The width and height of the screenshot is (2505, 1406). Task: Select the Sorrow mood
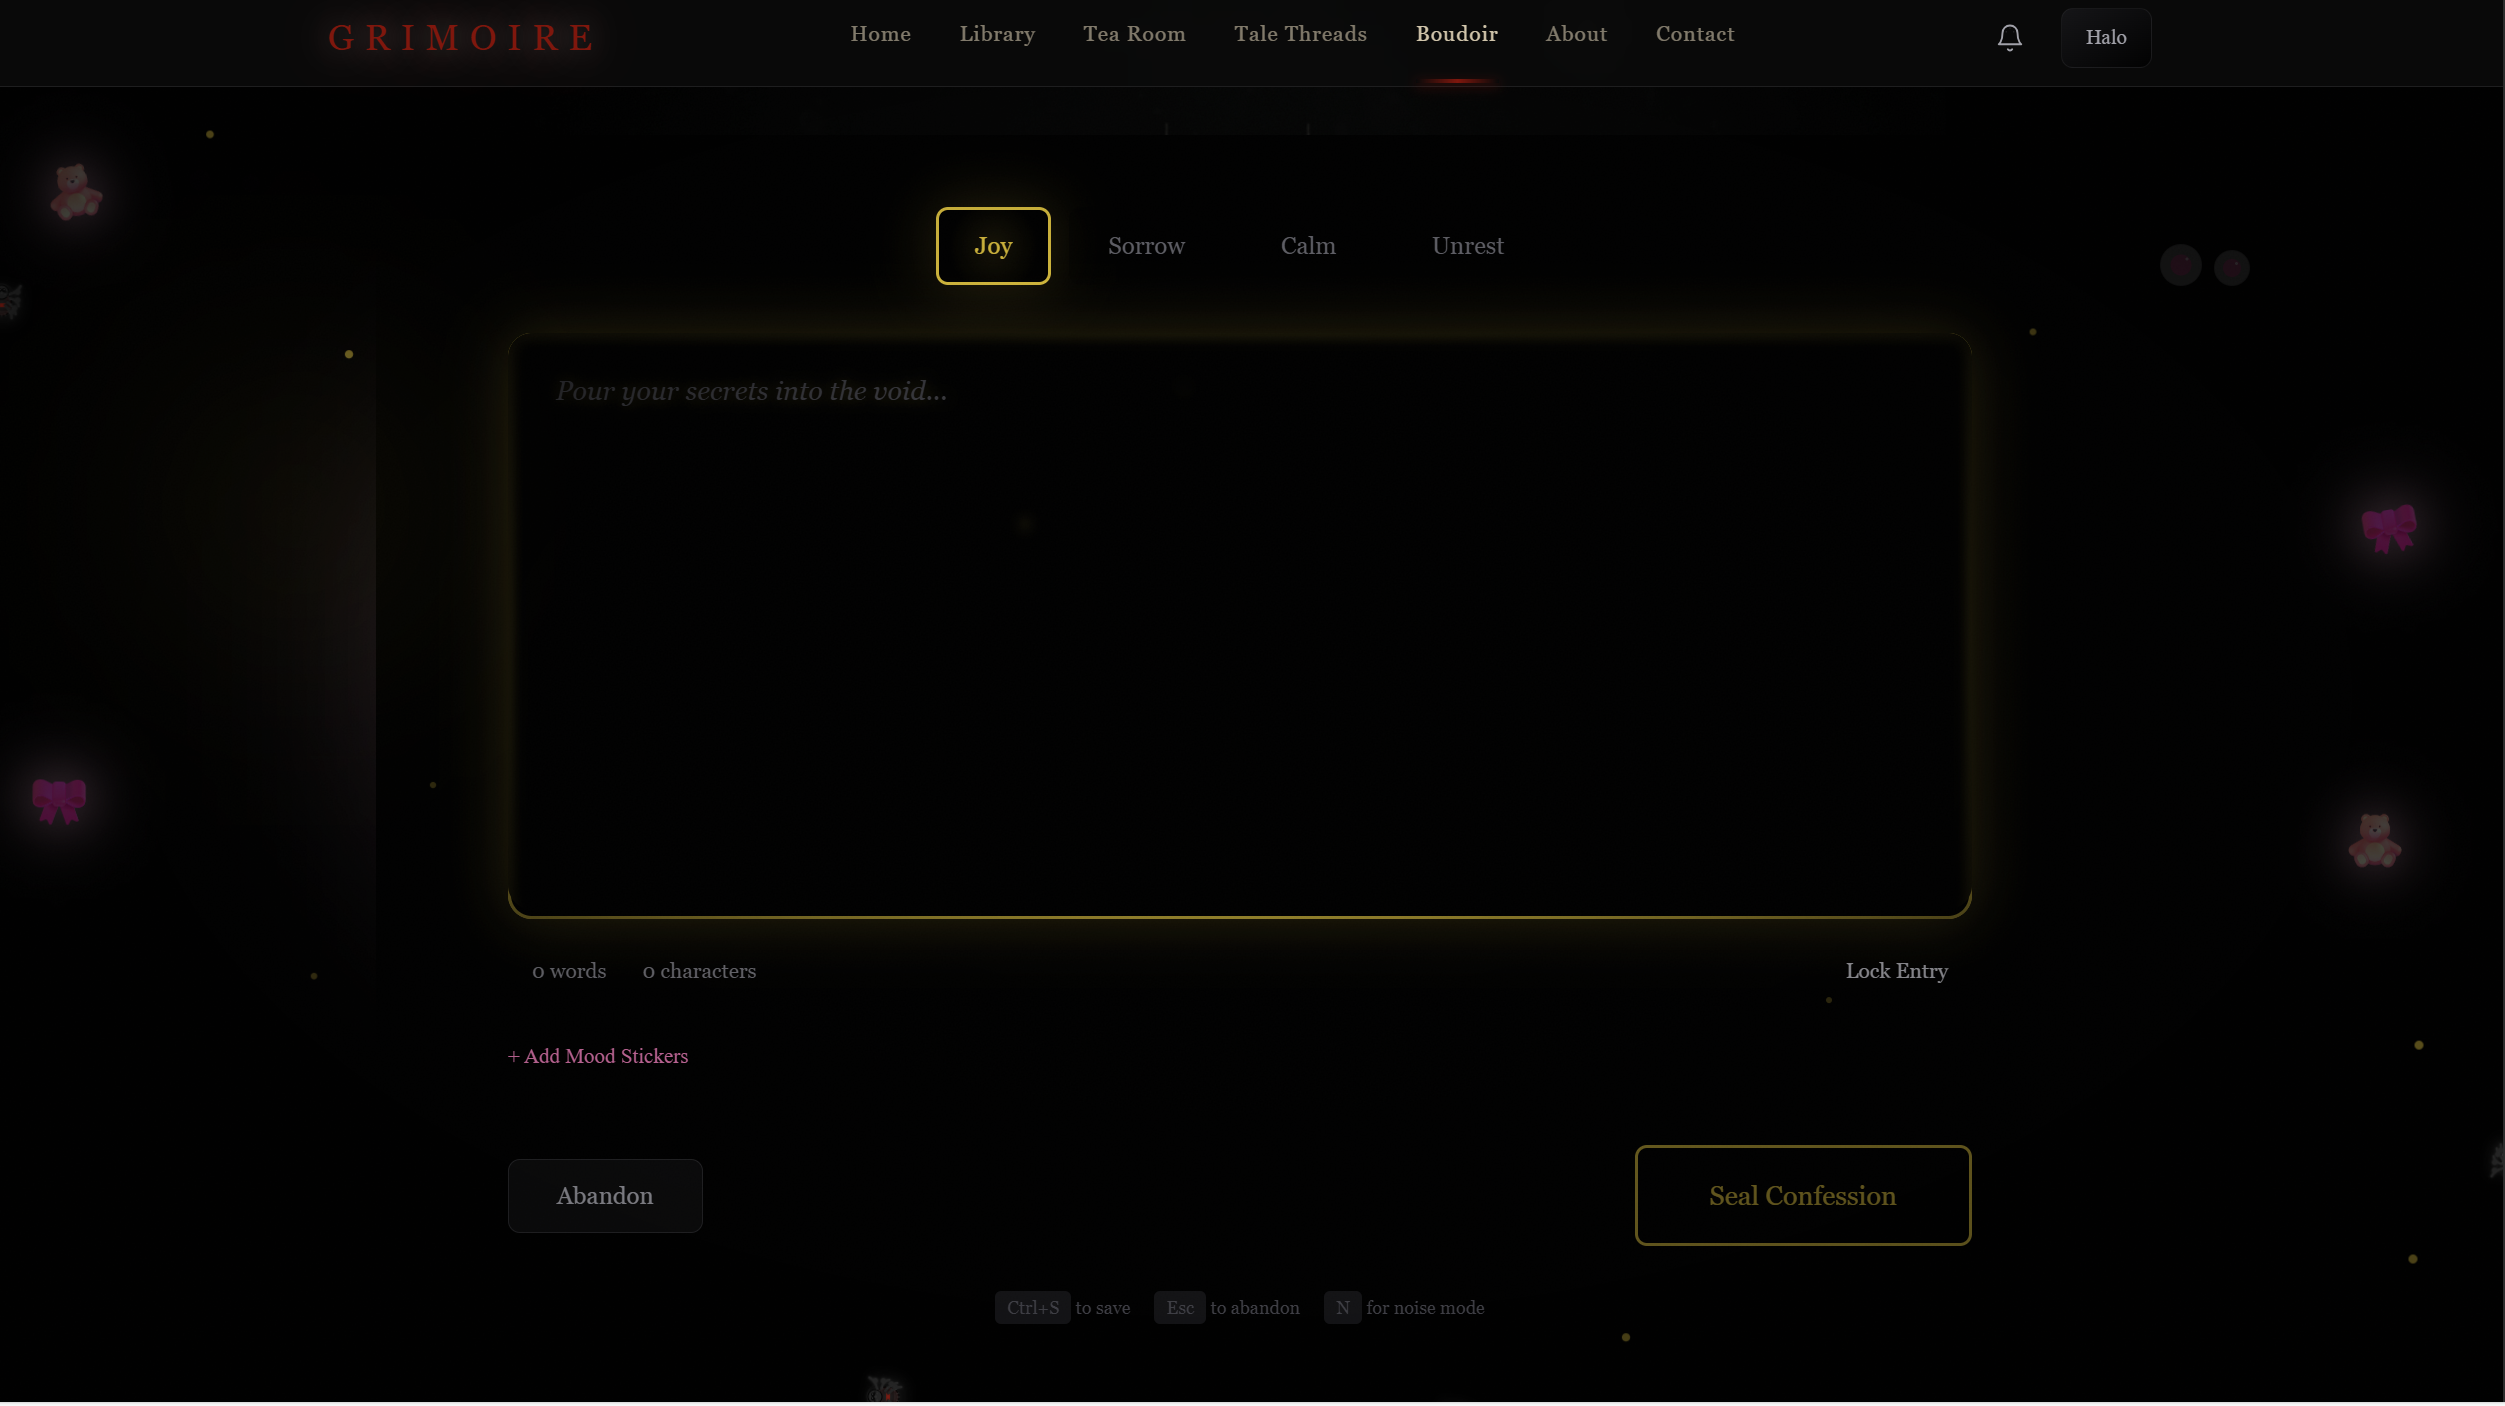coord(1146,246)
